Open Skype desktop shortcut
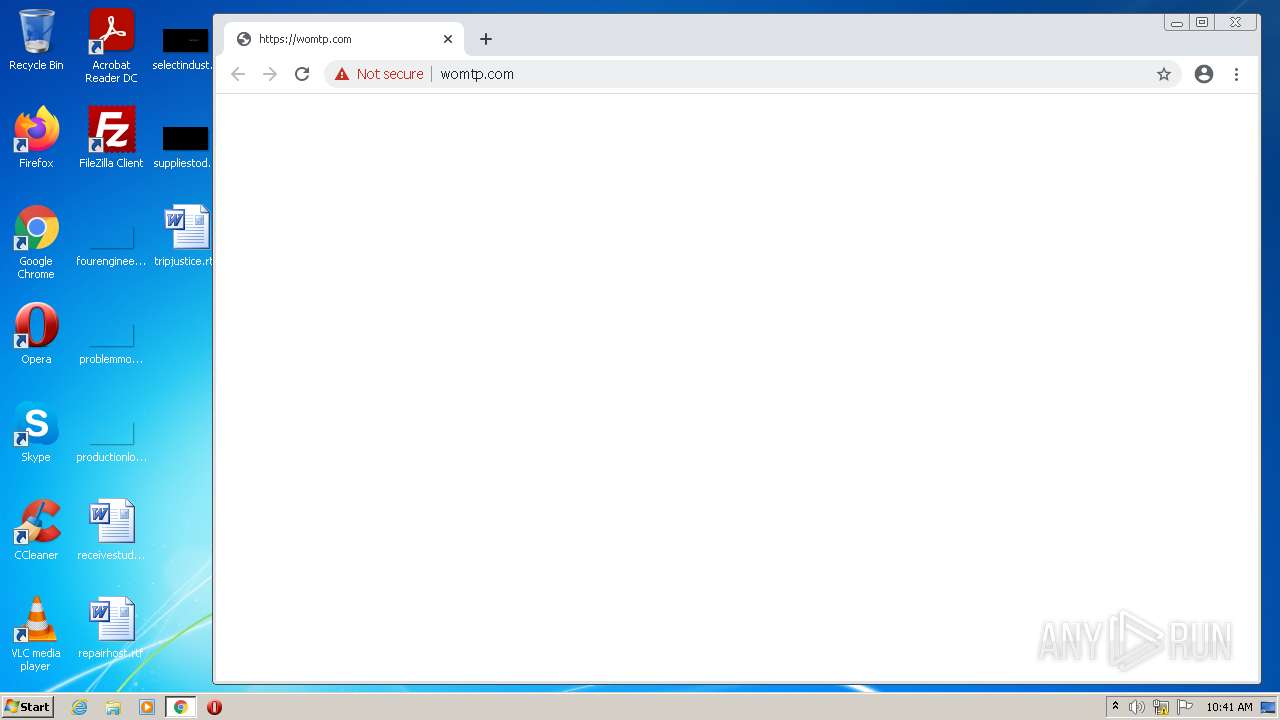1280x720 pixels. [36, 432]
